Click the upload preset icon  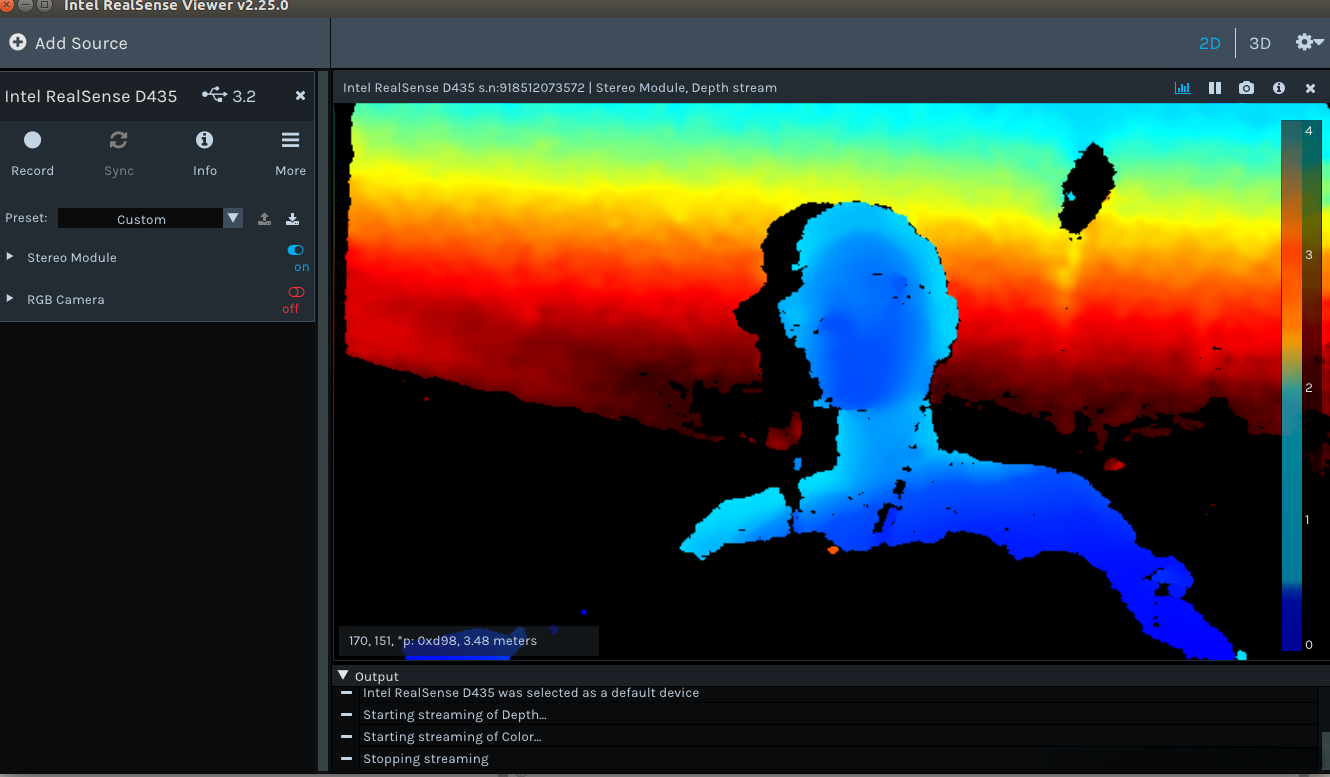[x=264, y=219]
